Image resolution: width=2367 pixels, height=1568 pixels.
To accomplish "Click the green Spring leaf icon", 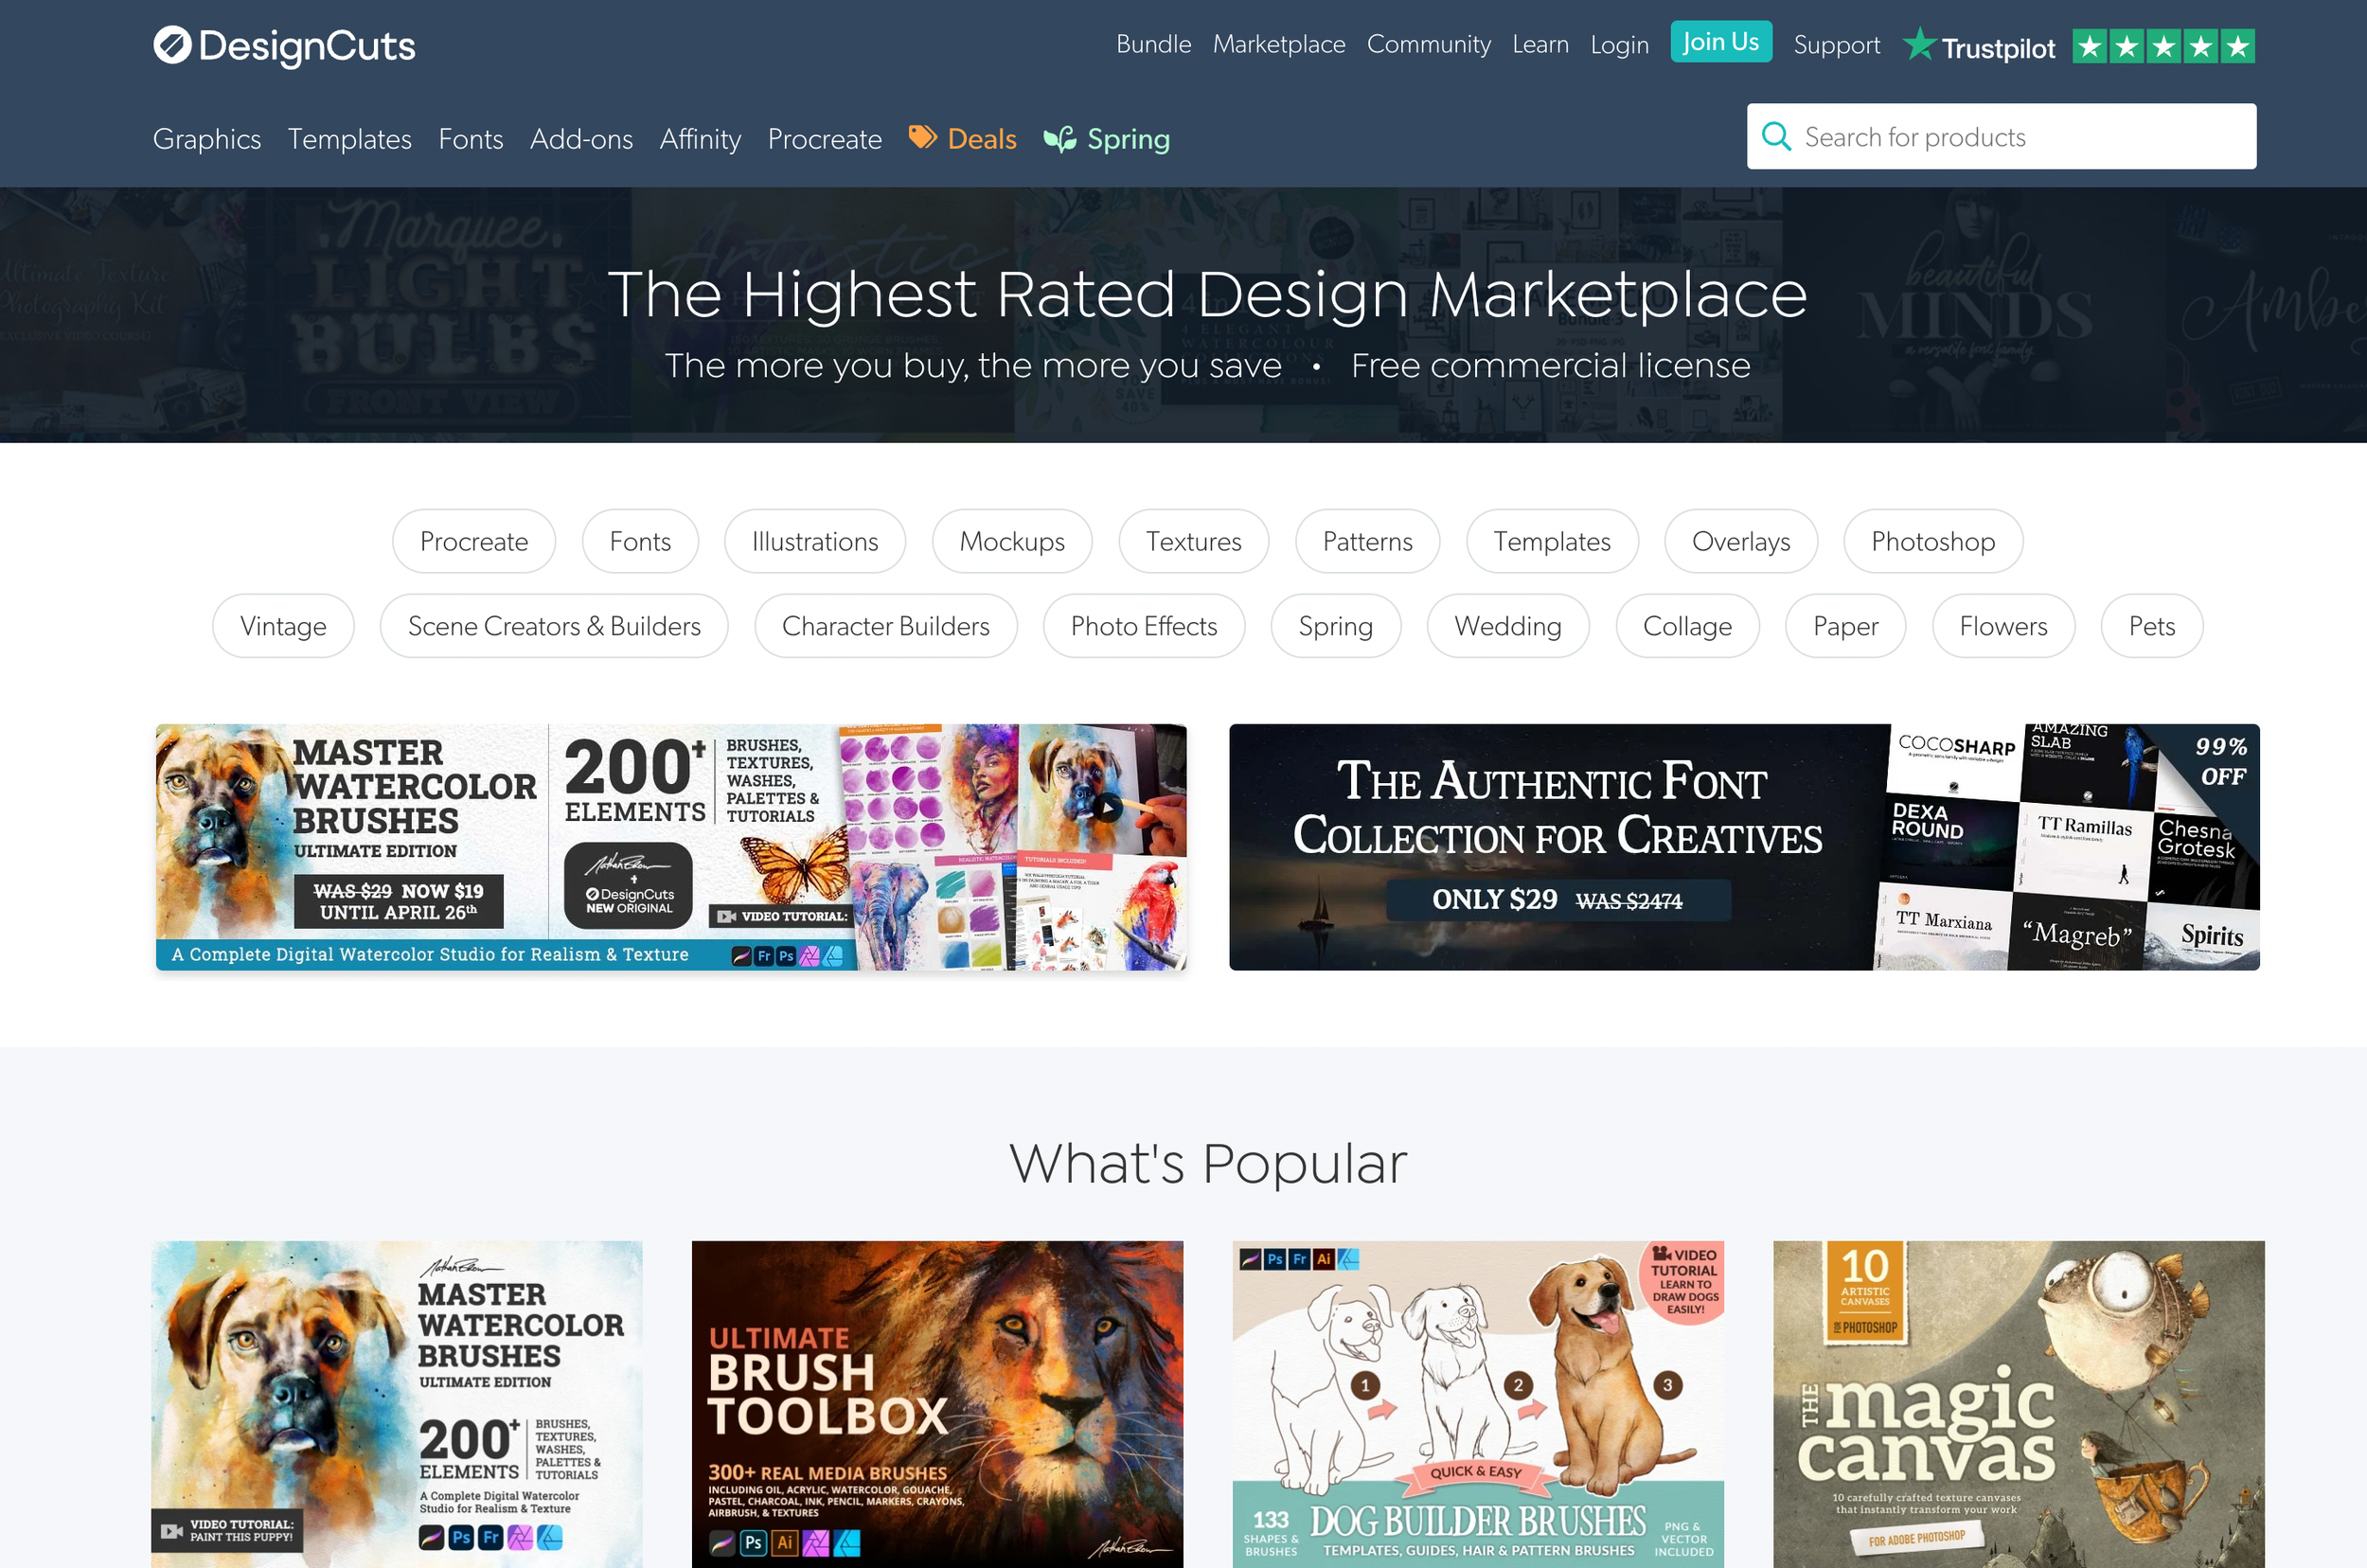I will point(1060,139).
